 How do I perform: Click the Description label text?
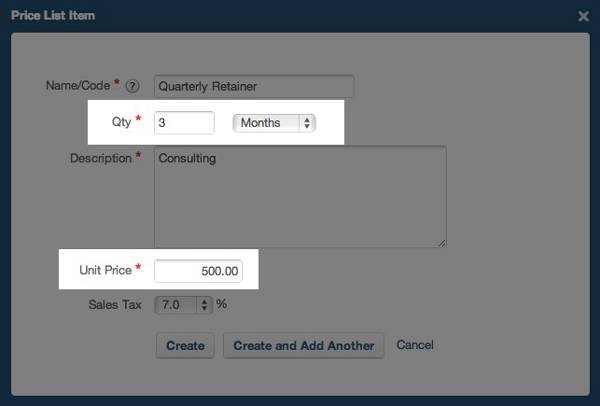pos(100,158)
